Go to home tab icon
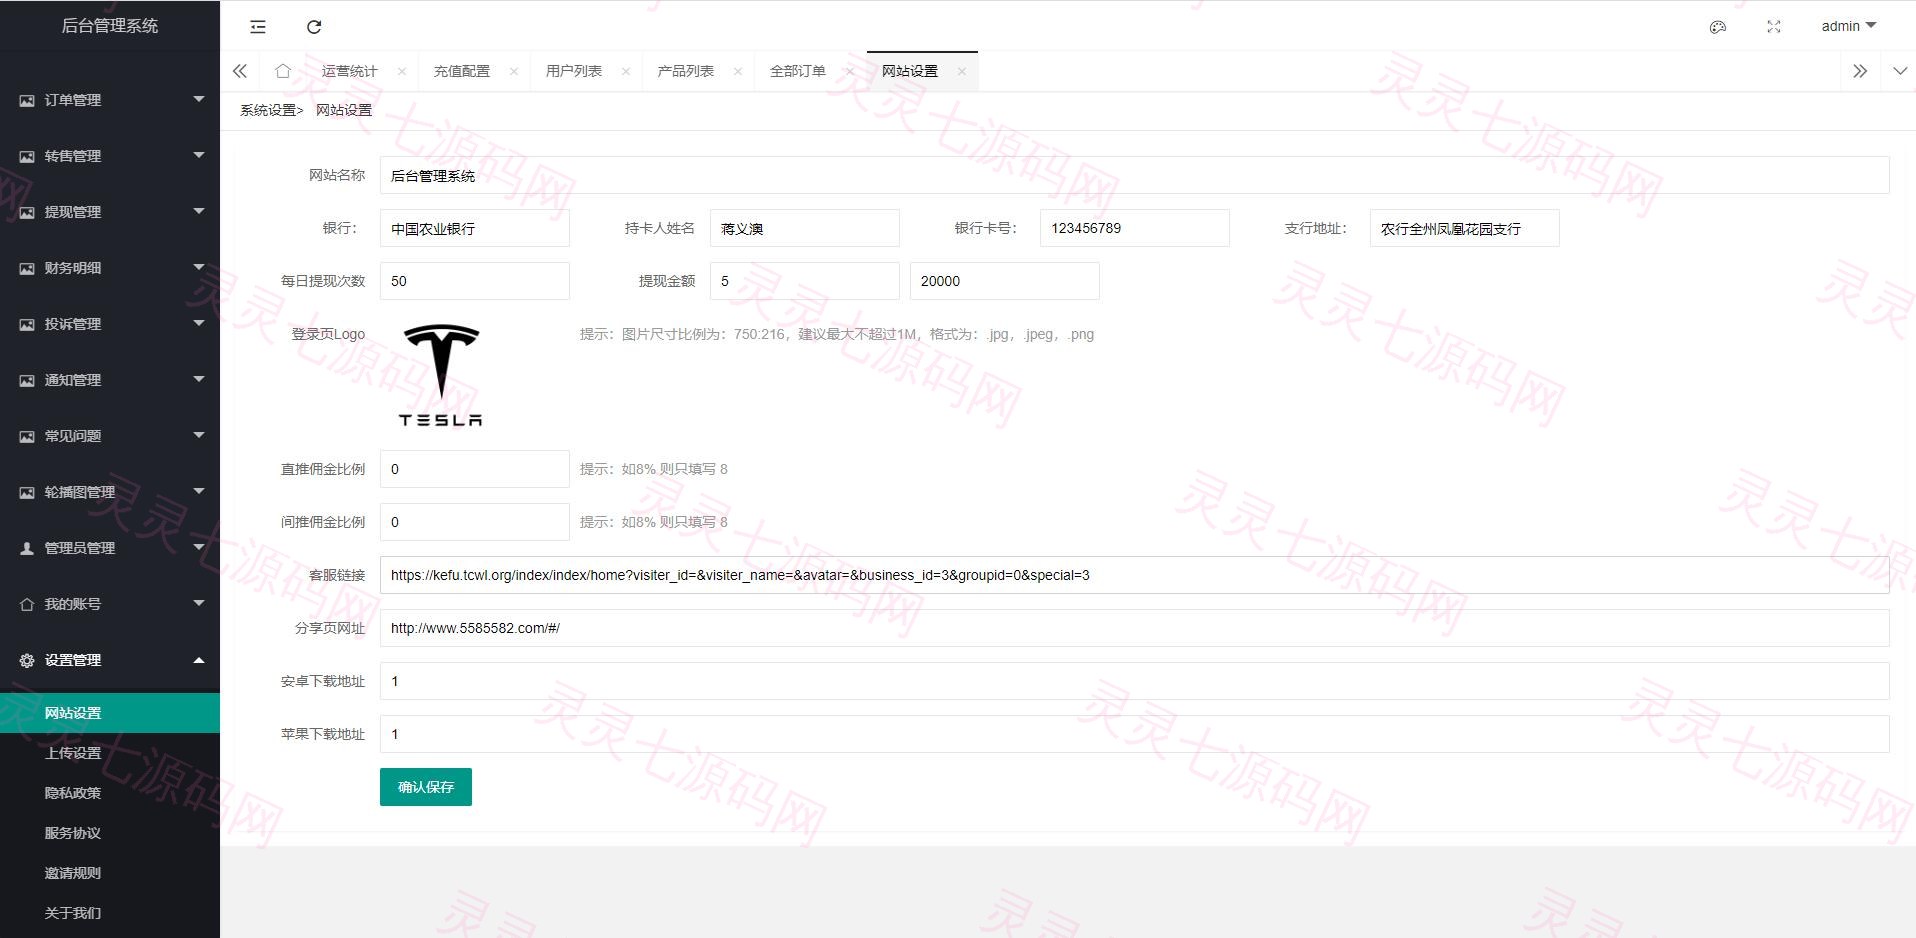The width and height of the screenshot is (1916, 938). pos(283,71)
